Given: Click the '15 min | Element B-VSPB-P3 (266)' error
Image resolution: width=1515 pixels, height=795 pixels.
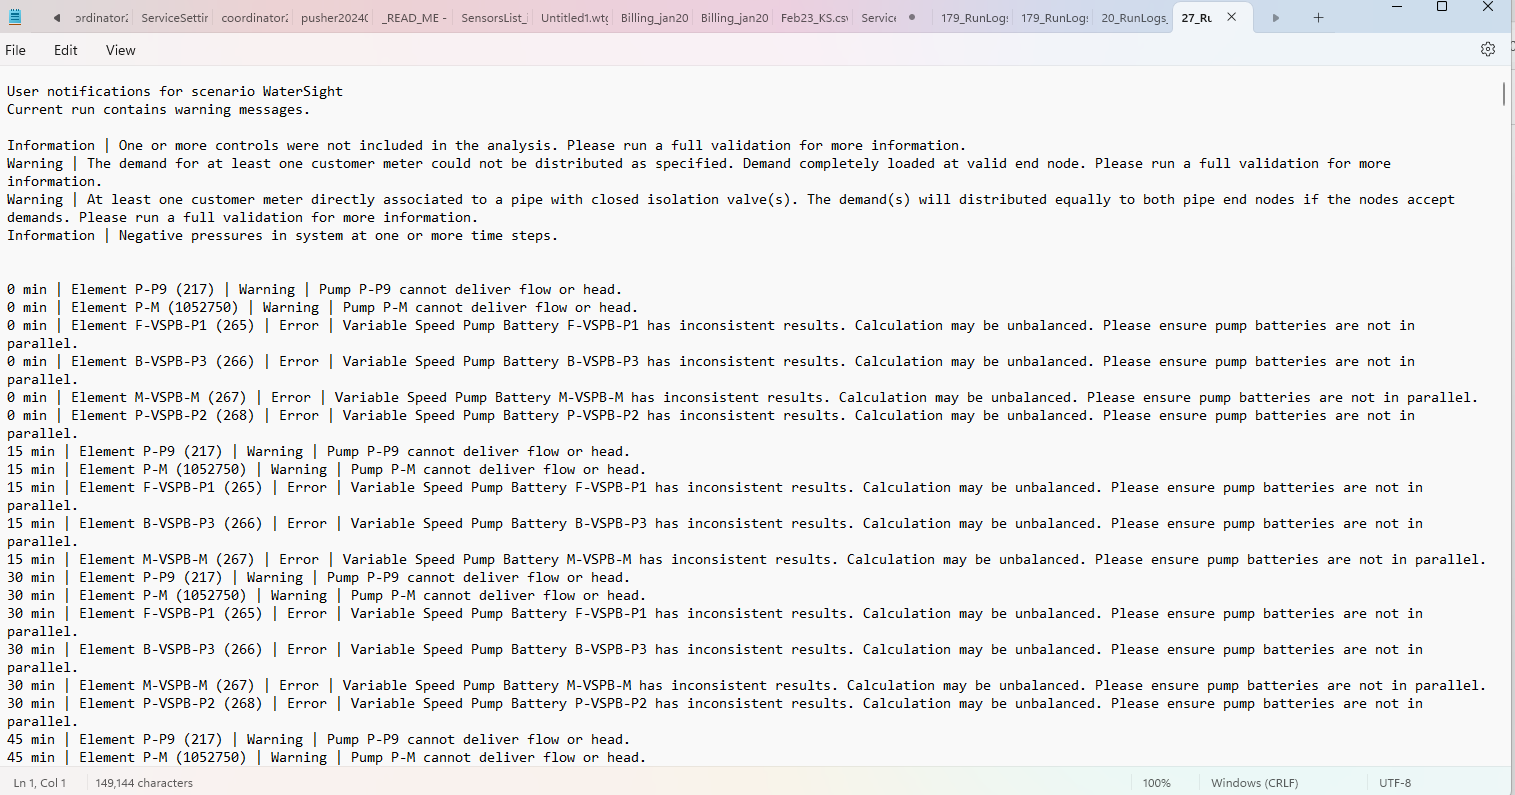Looking at the screenshot, I should 715,532.
